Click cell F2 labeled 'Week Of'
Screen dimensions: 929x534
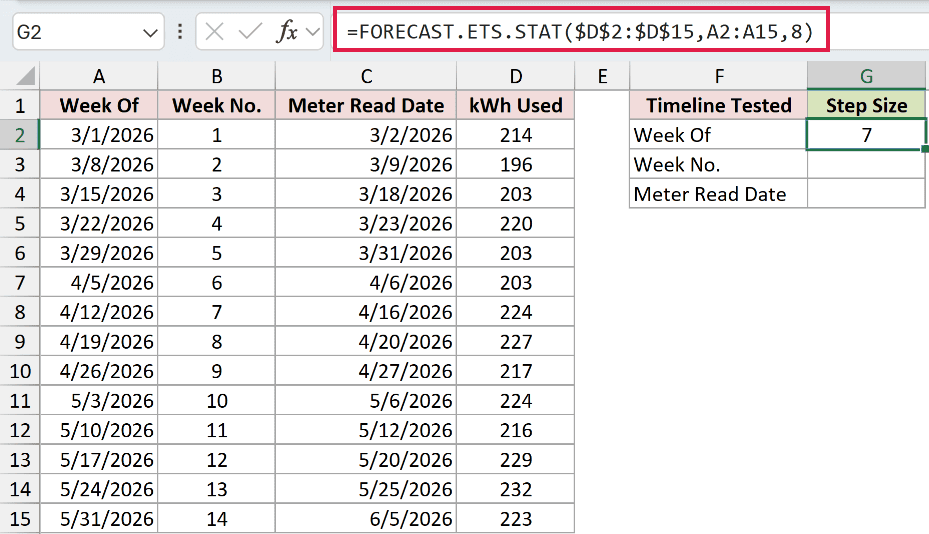(x=719, y=135)
